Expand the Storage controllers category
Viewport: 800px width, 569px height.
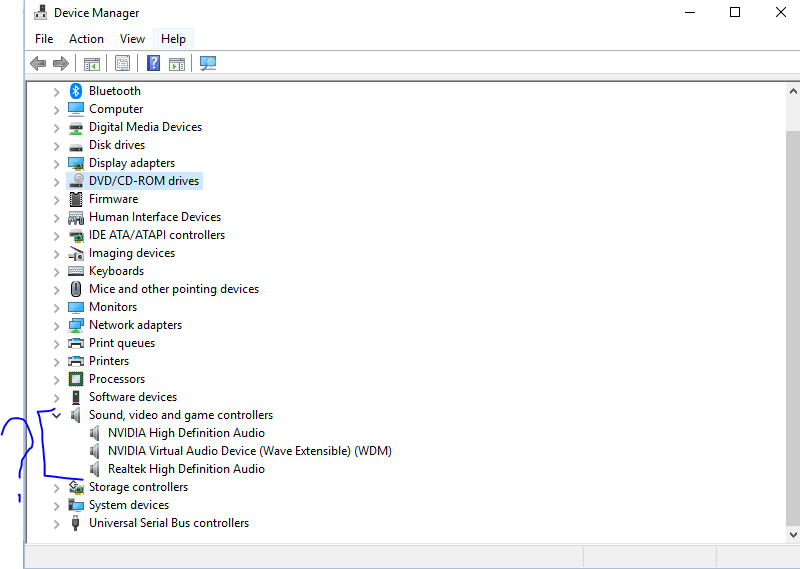click(x=57, y=488)
